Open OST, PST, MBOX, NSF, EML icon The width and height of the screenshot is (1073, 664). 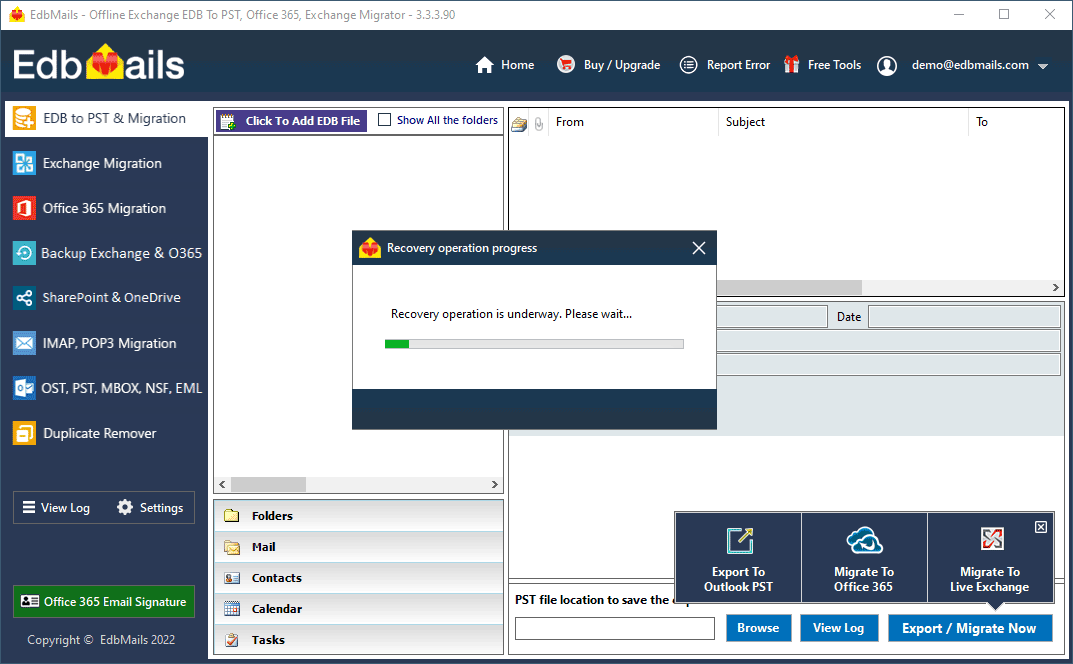[x=24, y=388]
